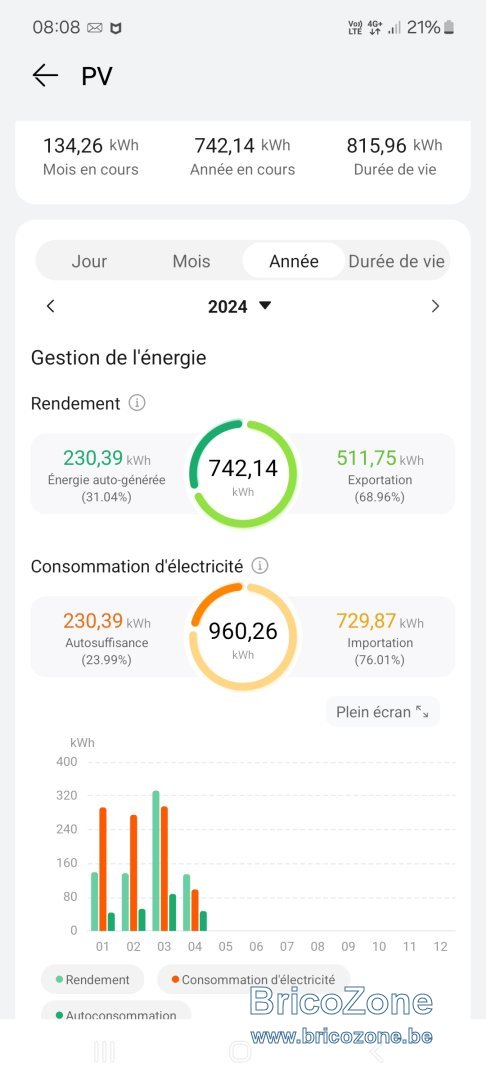Tap the 960,26 kWh consumption ring
Viewport: 486px width, 1080px height.
point(243,637)
